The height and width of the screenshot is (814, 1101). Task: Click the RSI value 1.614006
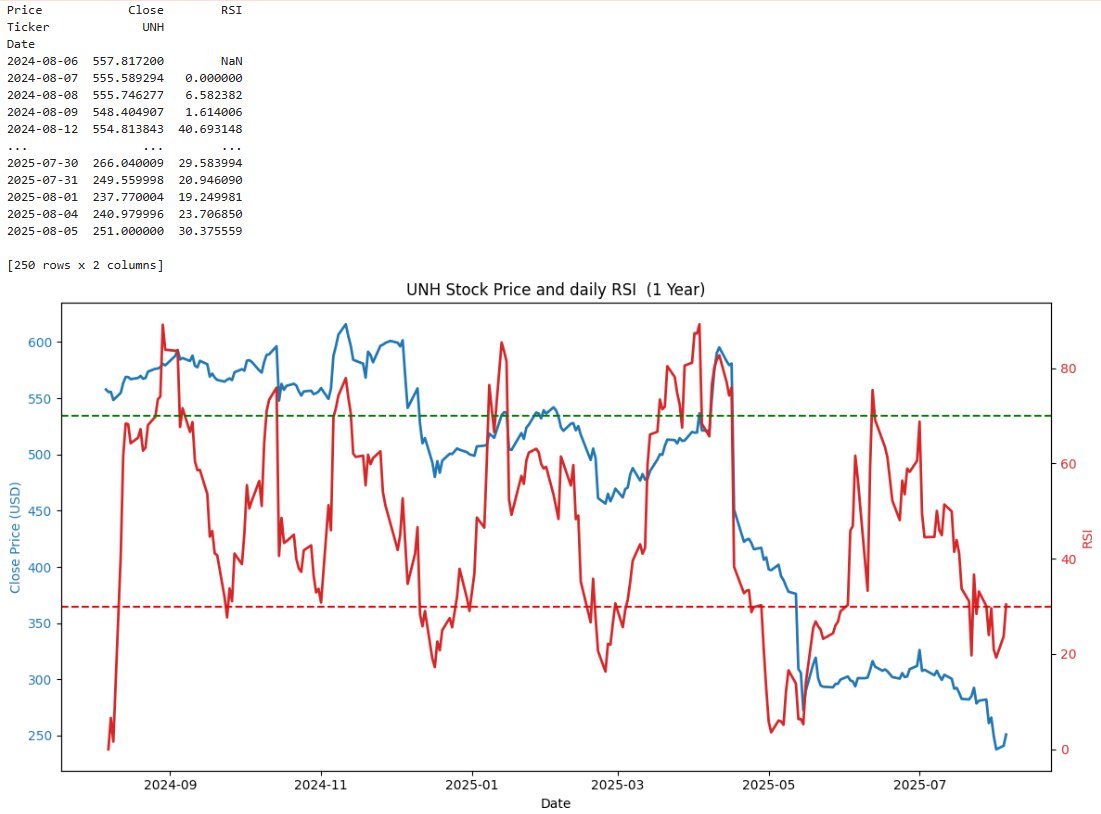click(x=214, y=112)
